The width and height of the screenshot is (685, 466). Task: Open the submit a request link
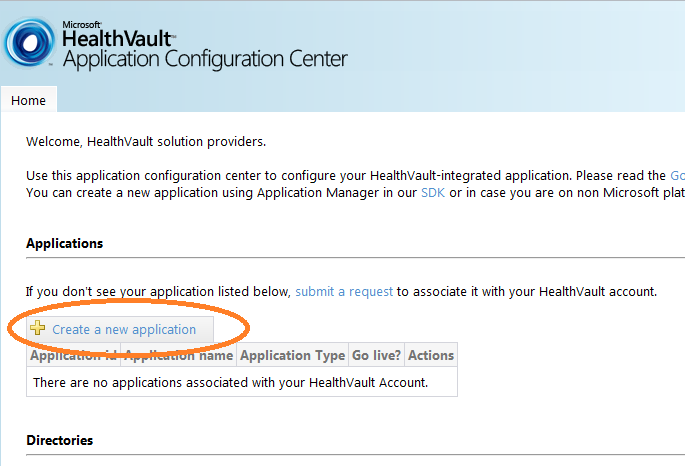pos(344,291)
